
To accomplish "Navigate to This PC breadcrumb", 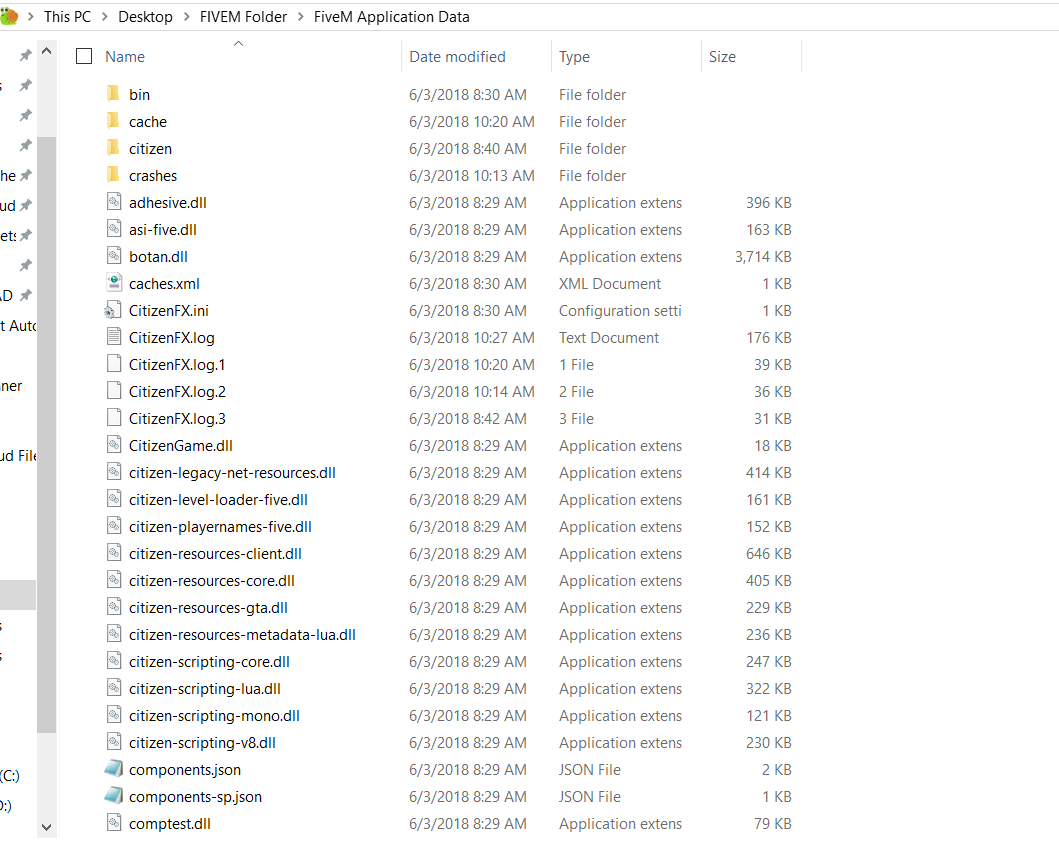I will pos(68,17).
